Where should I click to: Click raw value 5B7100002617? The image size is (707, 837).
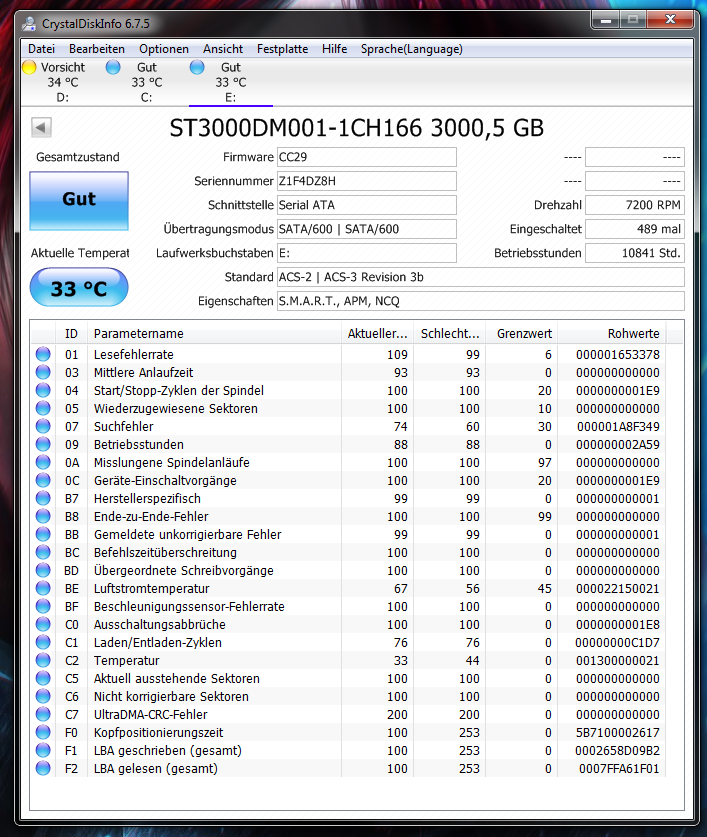[x=617, y=732]
